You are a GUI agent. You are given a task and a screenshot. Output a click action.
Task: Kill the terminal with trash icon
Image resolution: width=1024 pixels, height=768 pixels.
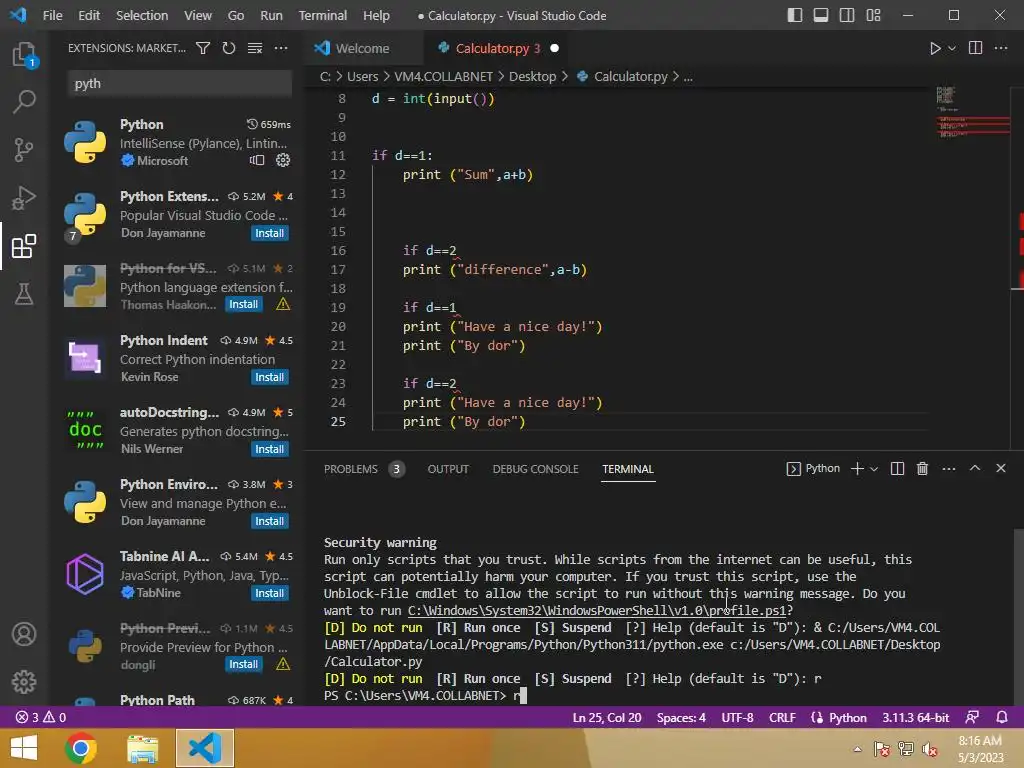coord(922,468)
